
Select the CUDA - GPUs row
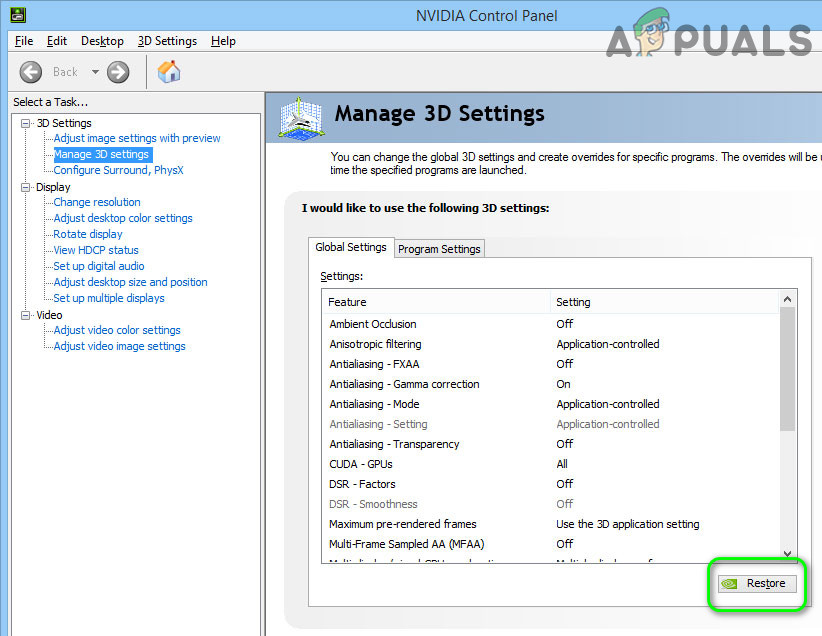(550, 464)
